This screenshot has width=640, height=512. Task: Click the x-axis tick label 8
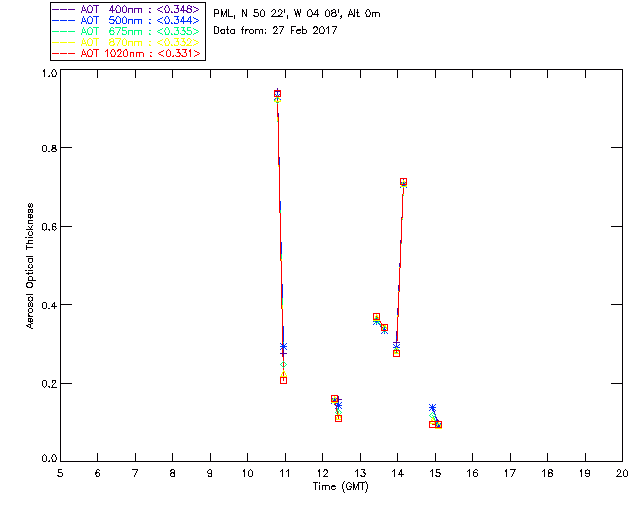(x=173, y=473)
